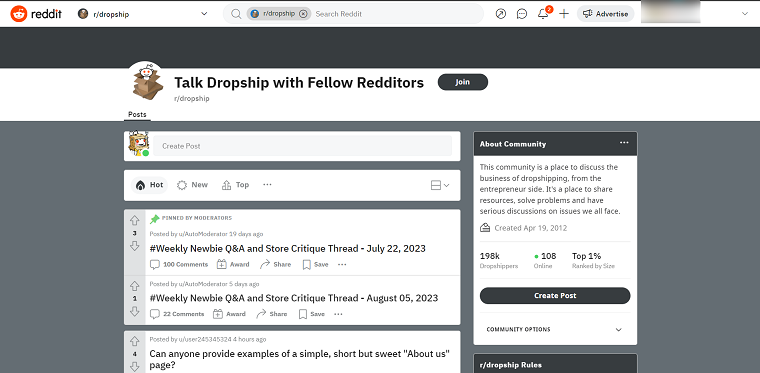Expand the Community Options section

(x=555, y=329)
